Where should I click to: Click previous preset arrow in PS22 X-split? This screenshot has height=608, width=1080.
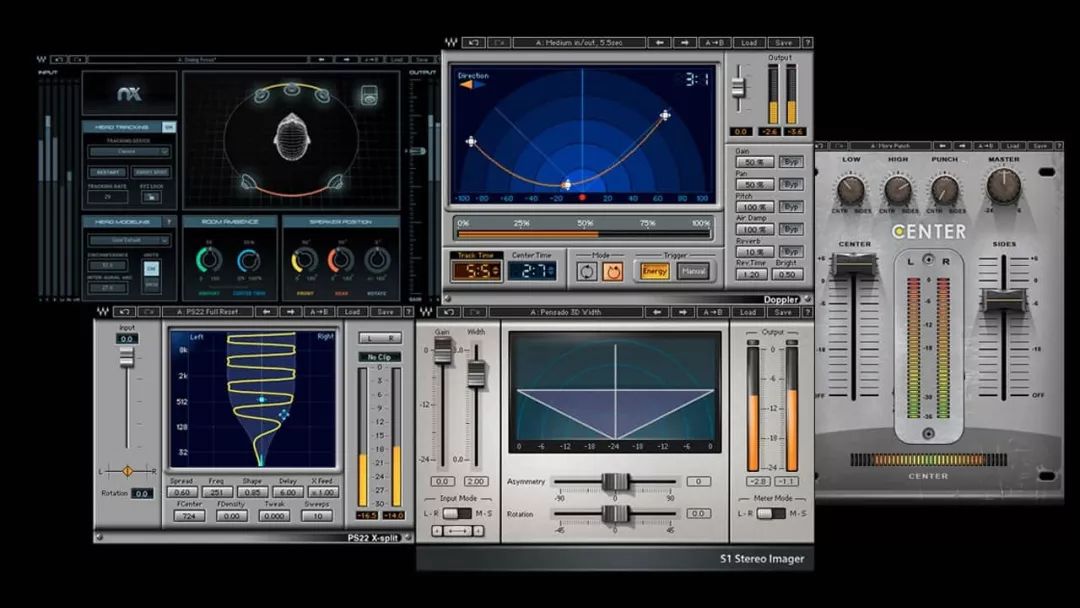[x=267, y=312]
